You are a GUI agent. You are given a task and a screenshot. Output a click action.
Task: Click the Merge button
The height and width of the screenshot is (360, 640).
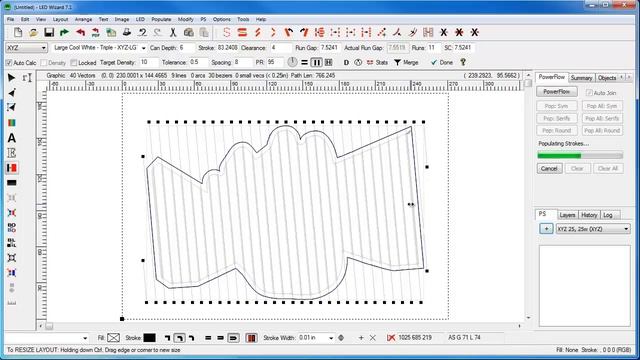tap(406, 62)
